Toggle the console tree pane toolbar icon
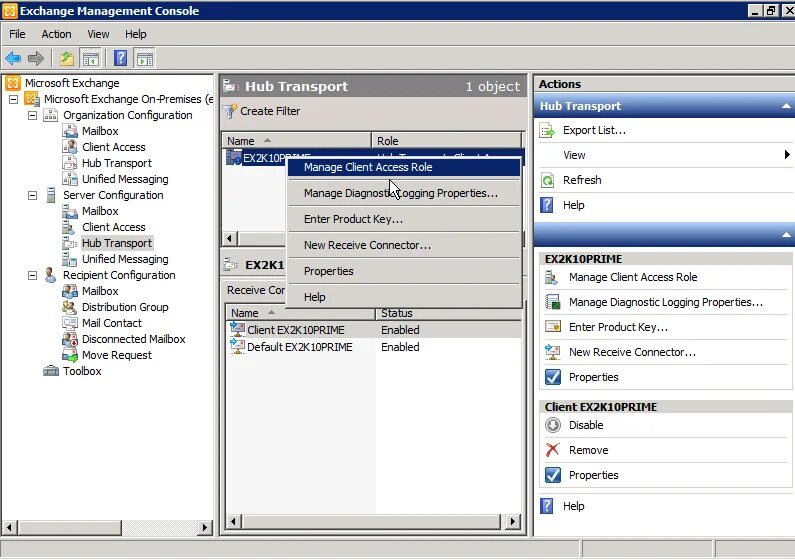795x560 pixels. (91, 58)
